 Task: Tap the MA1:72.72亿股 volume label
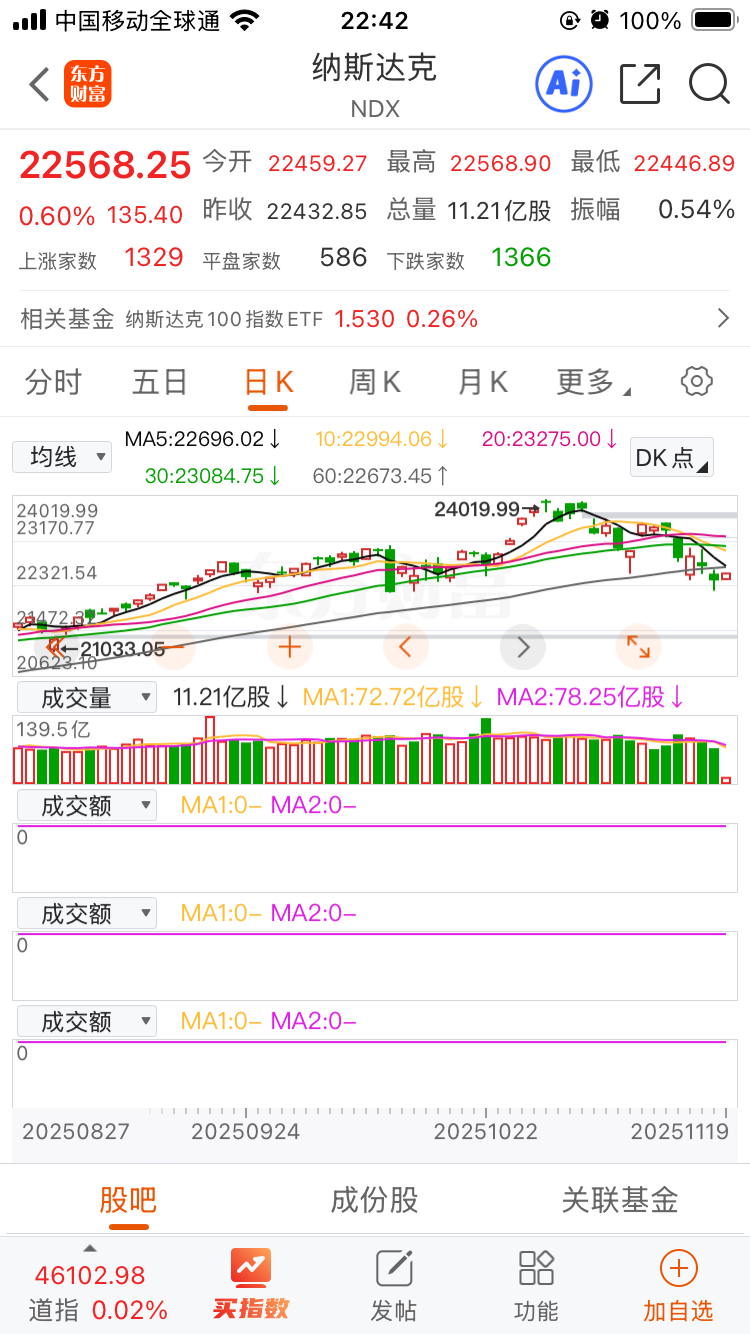[x=394, y=697]
